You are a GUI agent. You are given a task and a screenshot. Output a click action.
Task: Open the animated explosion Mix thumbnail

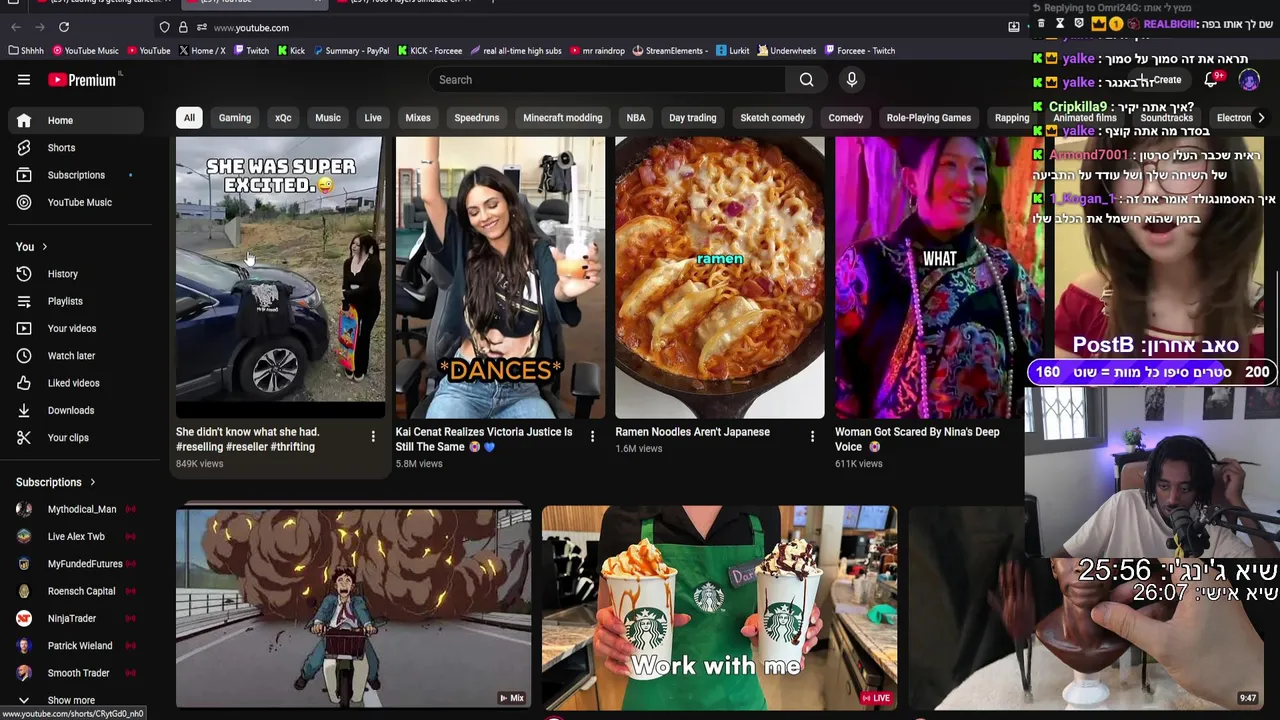point(353,607)
